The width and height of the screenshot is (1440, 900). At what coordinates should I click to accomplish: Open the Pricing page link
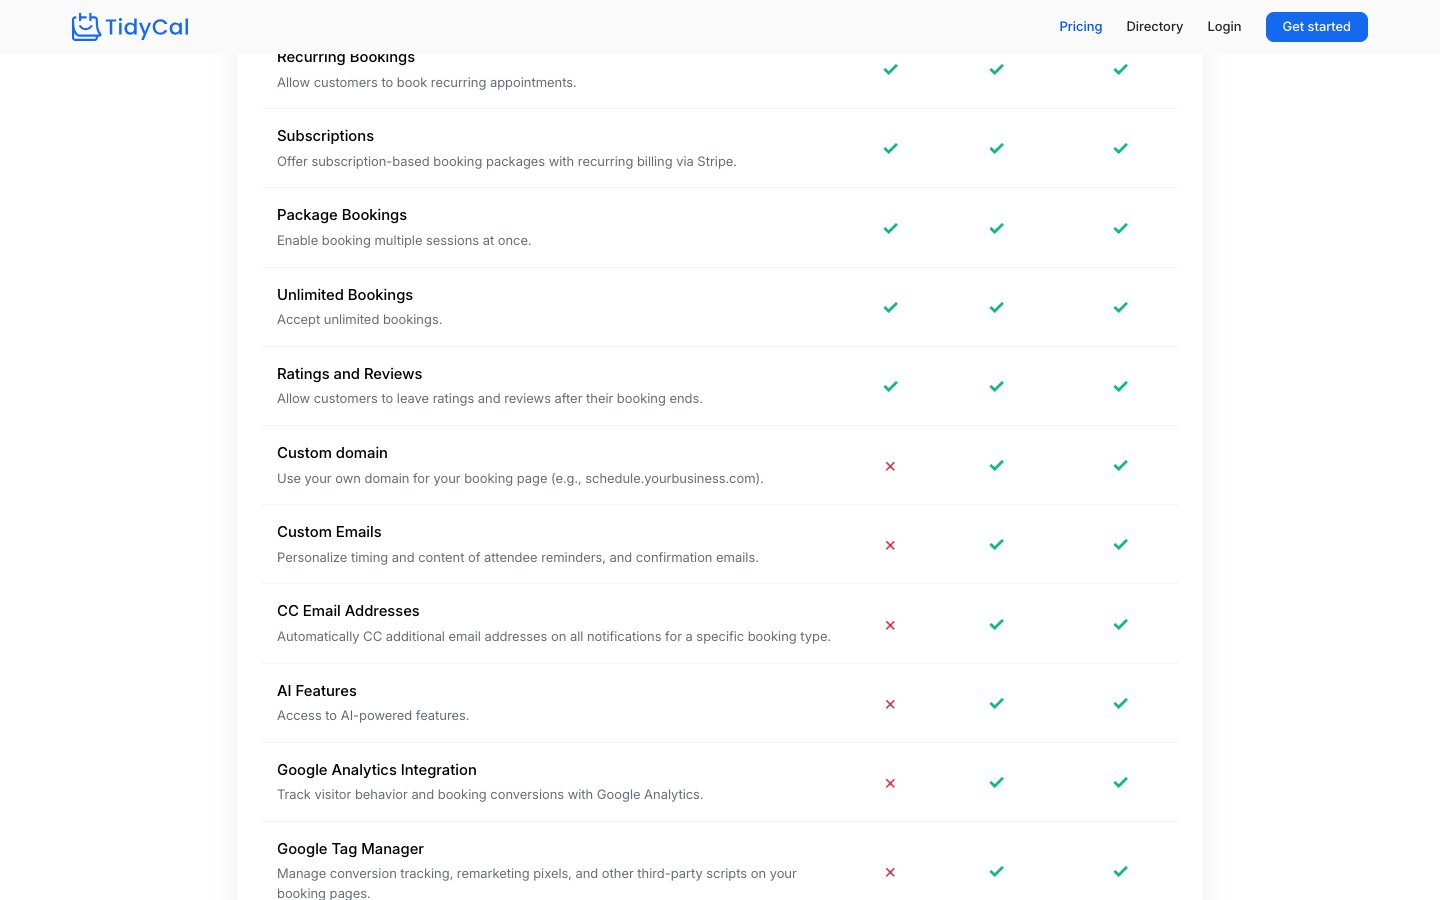[x=1080, y=27]
